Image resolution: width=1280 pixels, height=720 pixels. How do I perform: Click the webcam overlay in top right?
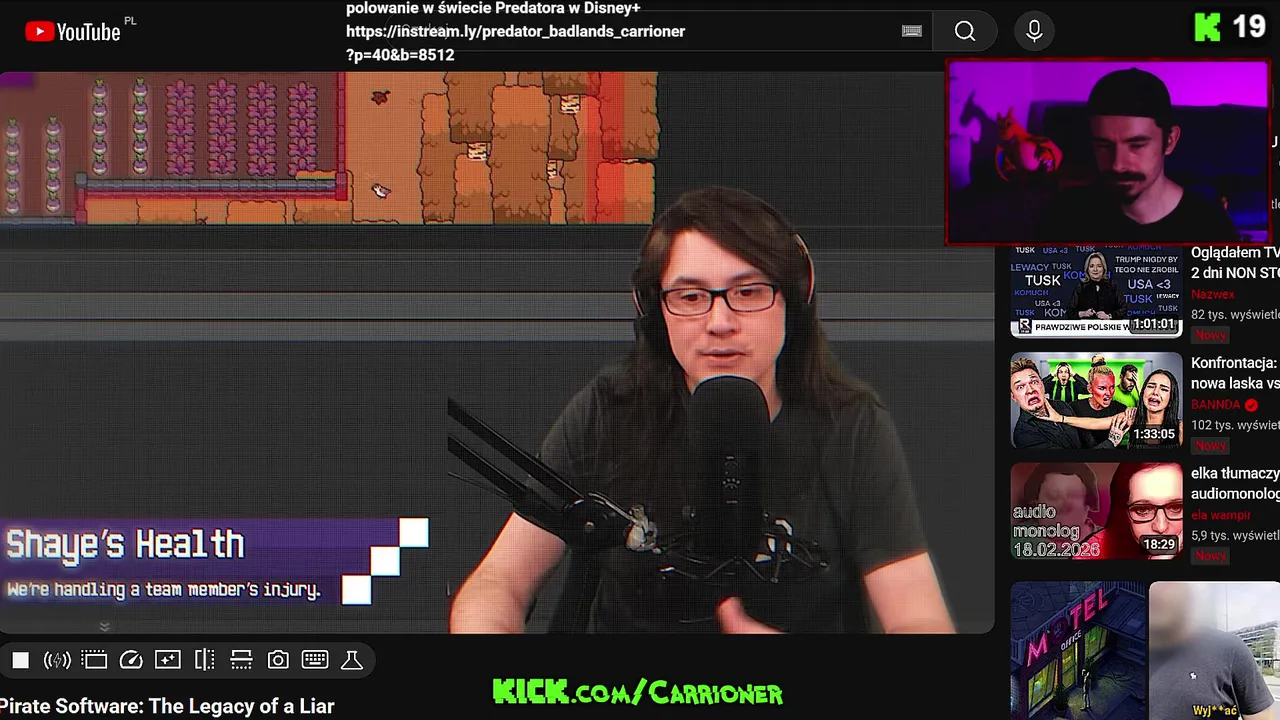coord(1108,152)
